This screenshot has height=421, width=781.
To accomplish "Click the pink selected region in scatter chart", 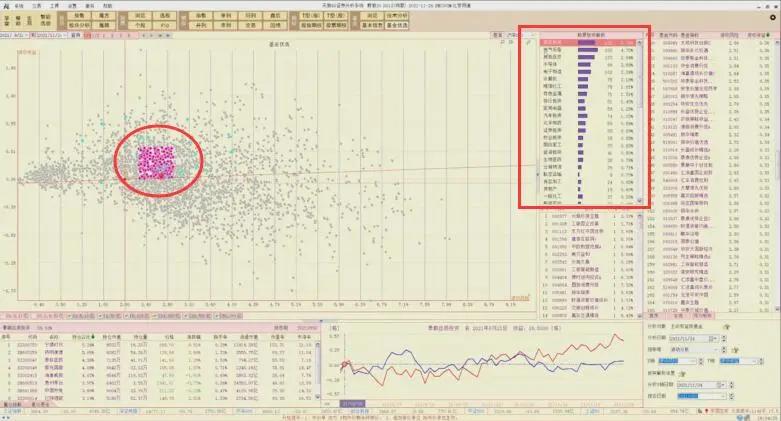I will click(156, 162).
